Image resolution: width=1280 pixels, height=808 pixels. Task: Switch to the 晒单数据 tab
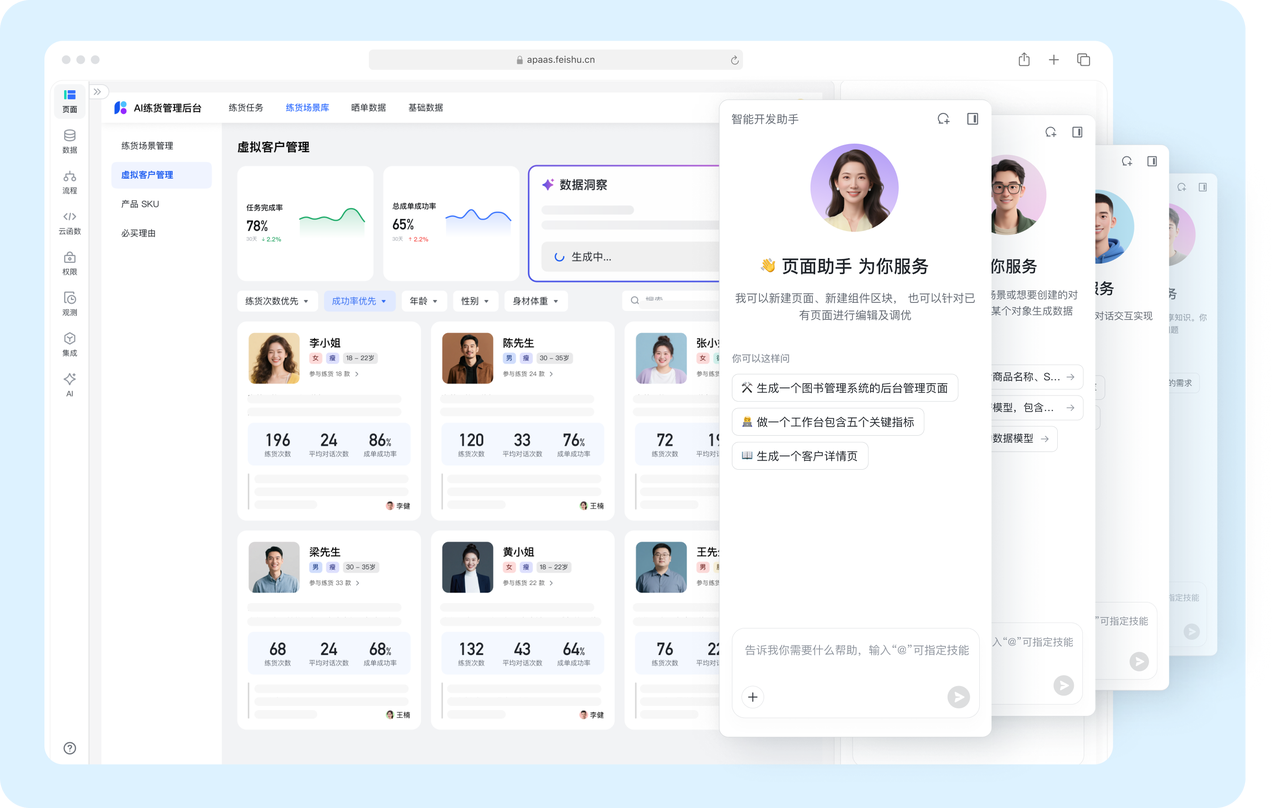(368, 108)
